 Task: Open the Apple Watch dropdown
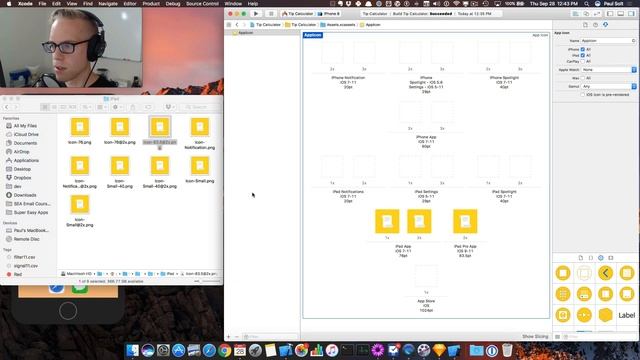point(609,70)
